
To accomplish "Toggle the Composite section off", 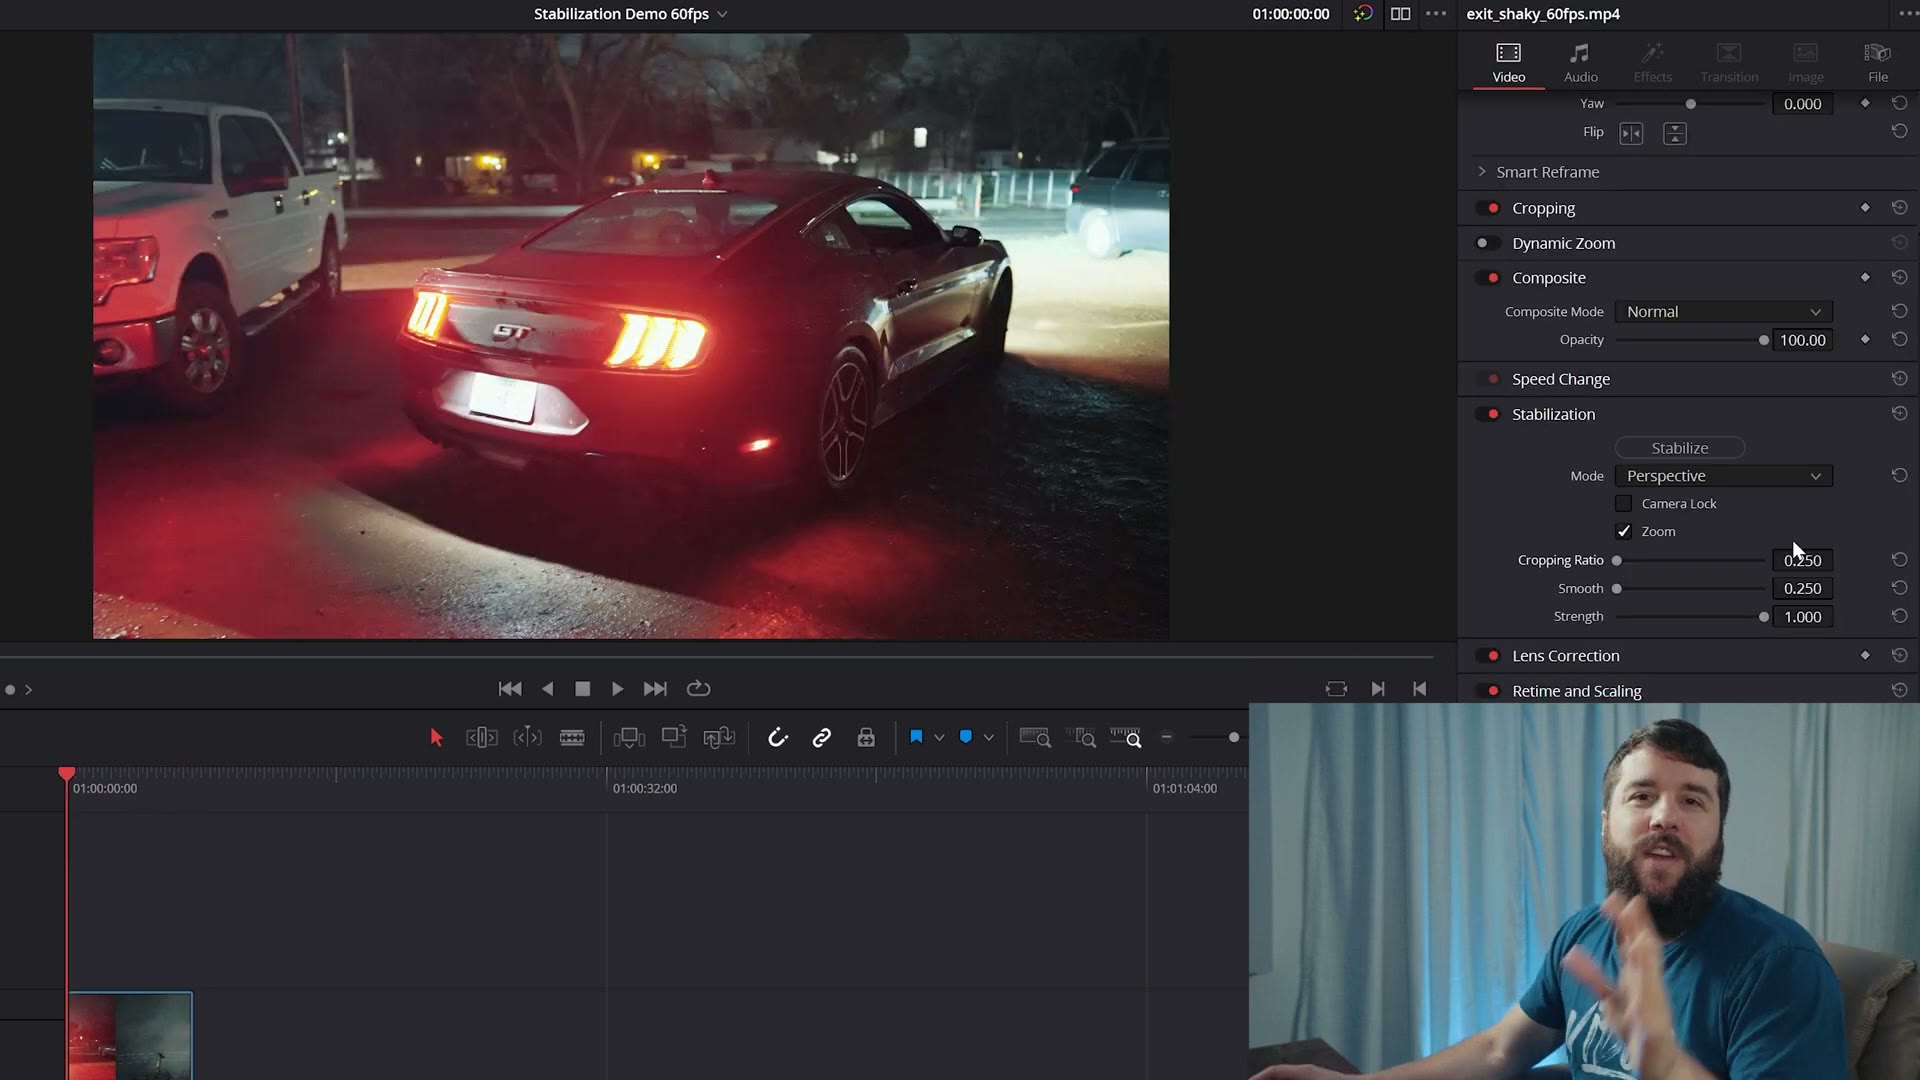I will pyautogui.click(x=1488, y=278).
